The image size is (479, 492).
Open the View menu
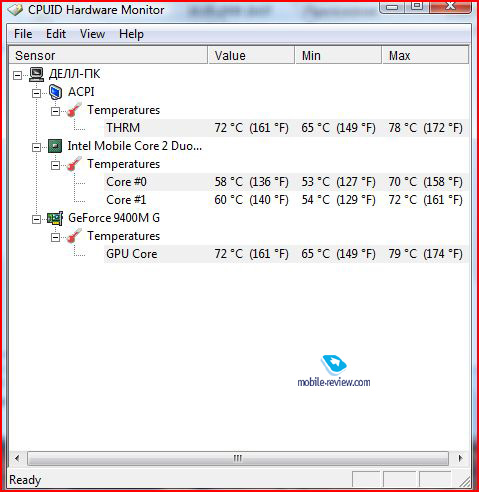click(x=92, y=34)
